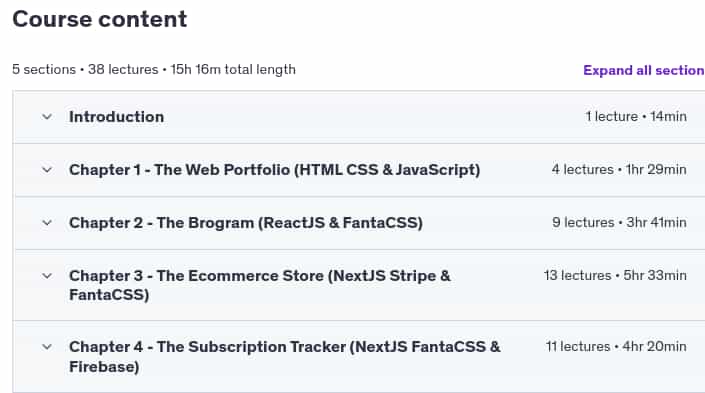
Task: Expand Chapter 1 chevron arrow
Action: [47, 170]
